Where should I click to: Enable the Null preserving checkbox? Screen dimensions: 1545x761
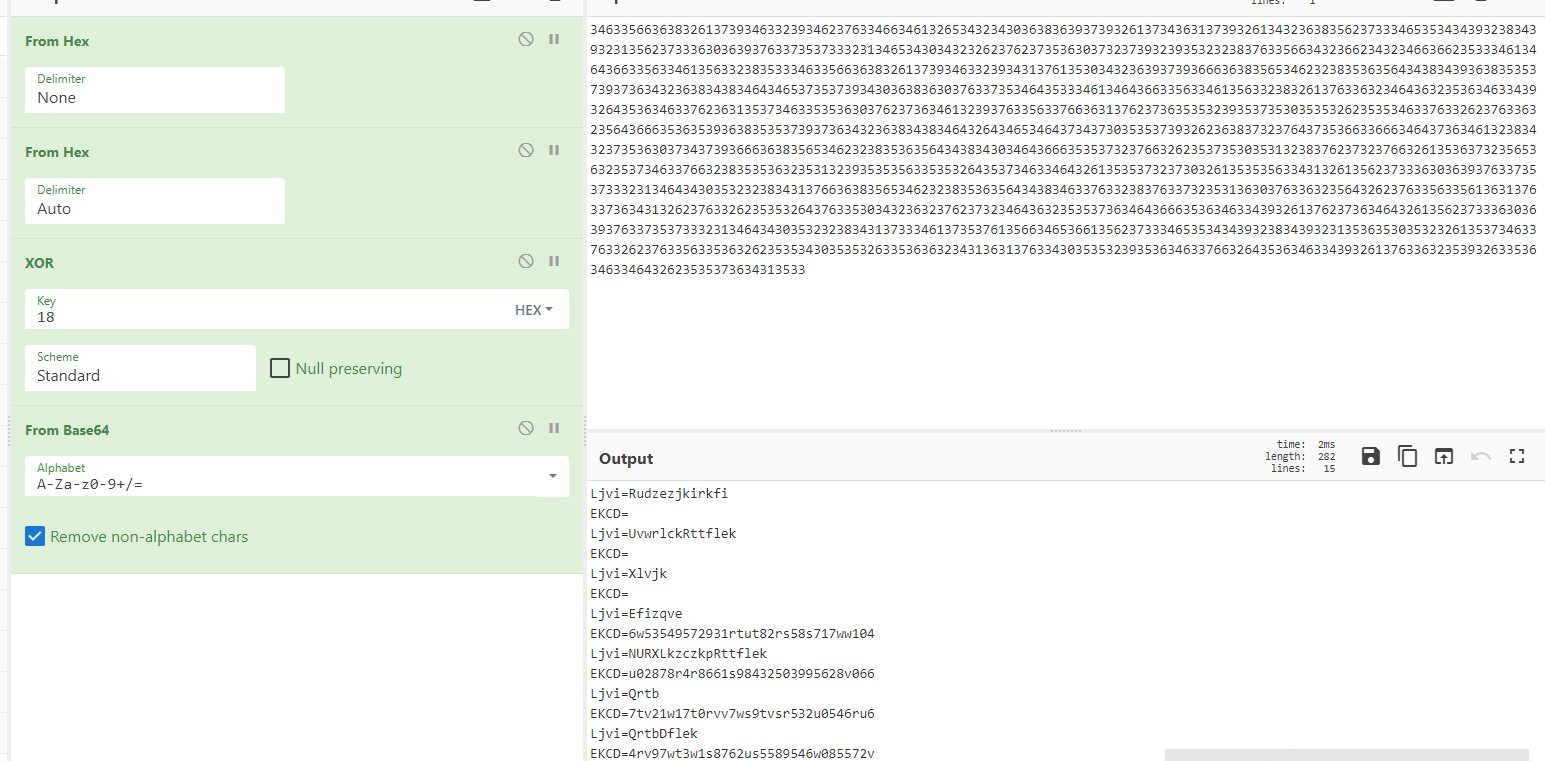click(x=280, y=369)
